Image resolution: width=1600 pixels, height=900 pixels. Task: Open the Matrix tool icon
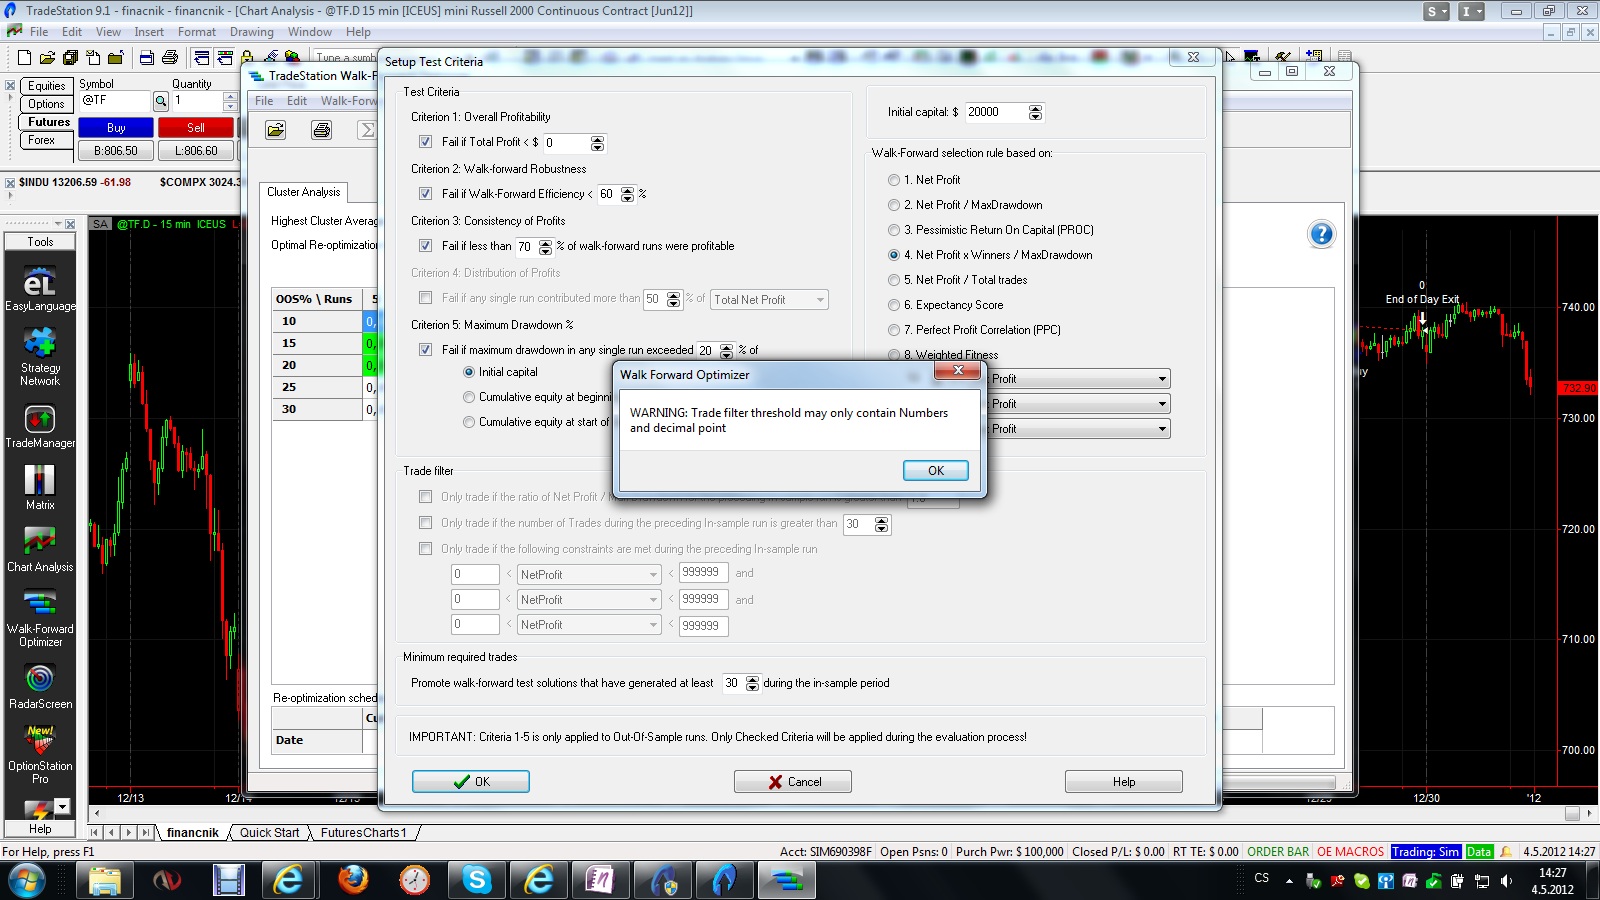(40, 488)
